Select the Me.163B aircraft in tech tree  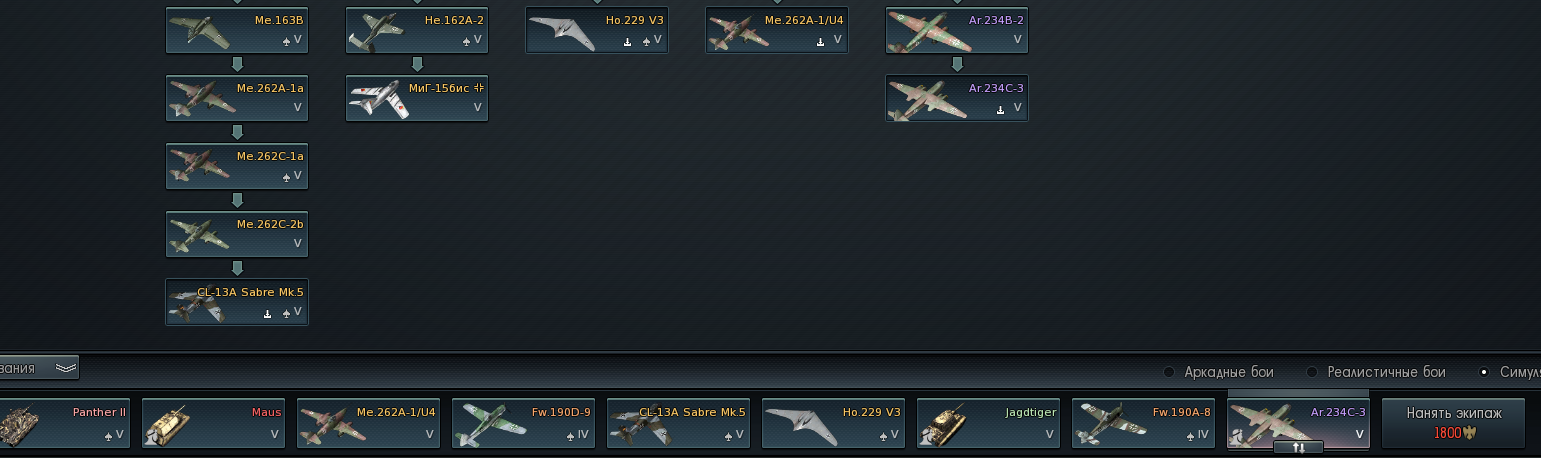click(237, 30)
